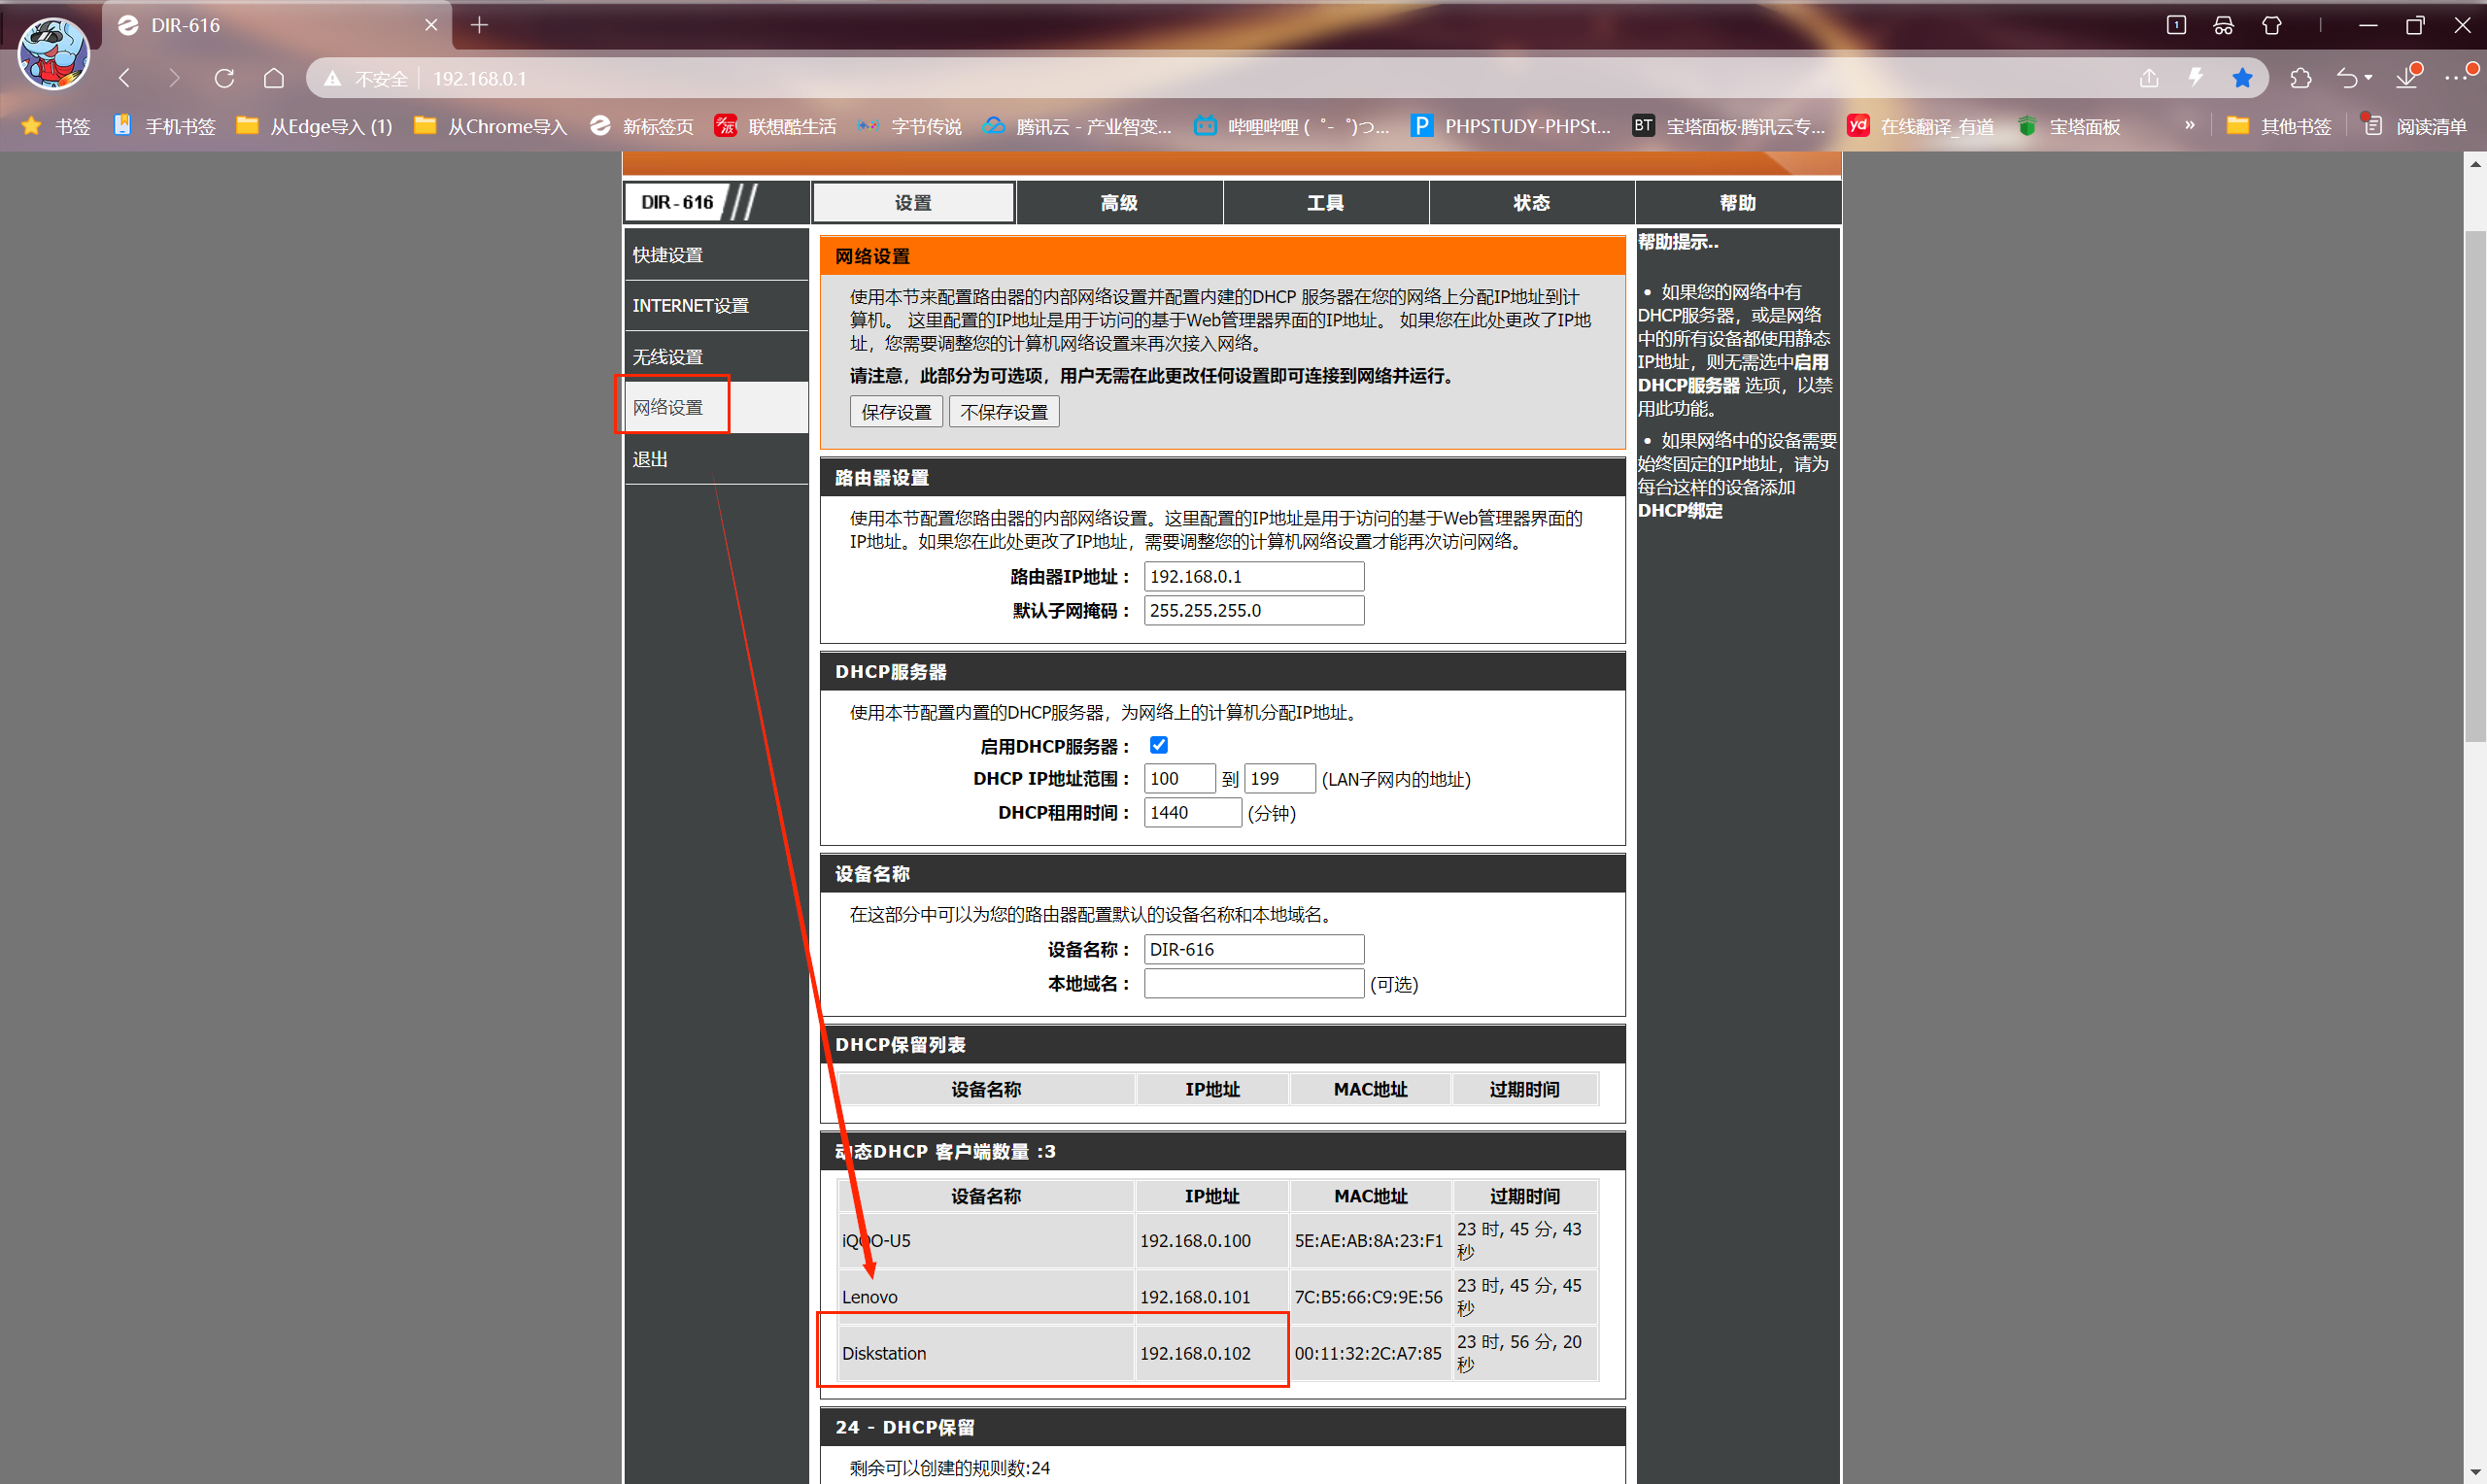
Task: Expand the hidden bookmarks overflow chevron
Action: (2189, 126)
